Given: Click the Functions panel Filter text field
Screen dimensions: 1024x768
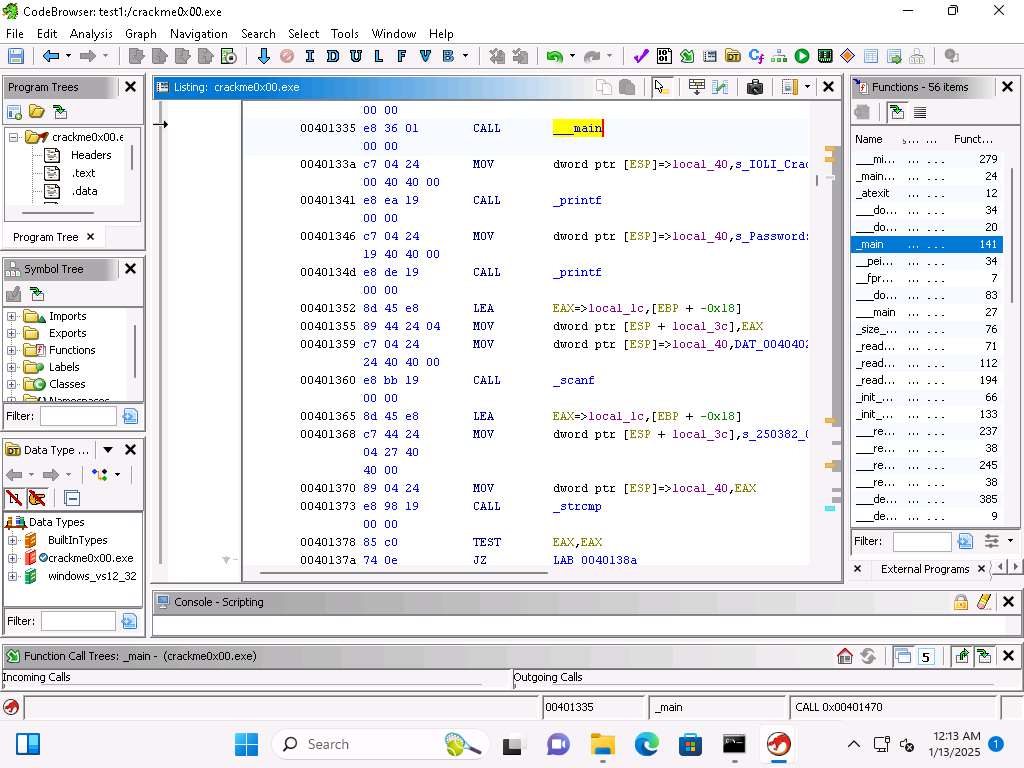Looking at the screenshot, I should tap(921, 541).
